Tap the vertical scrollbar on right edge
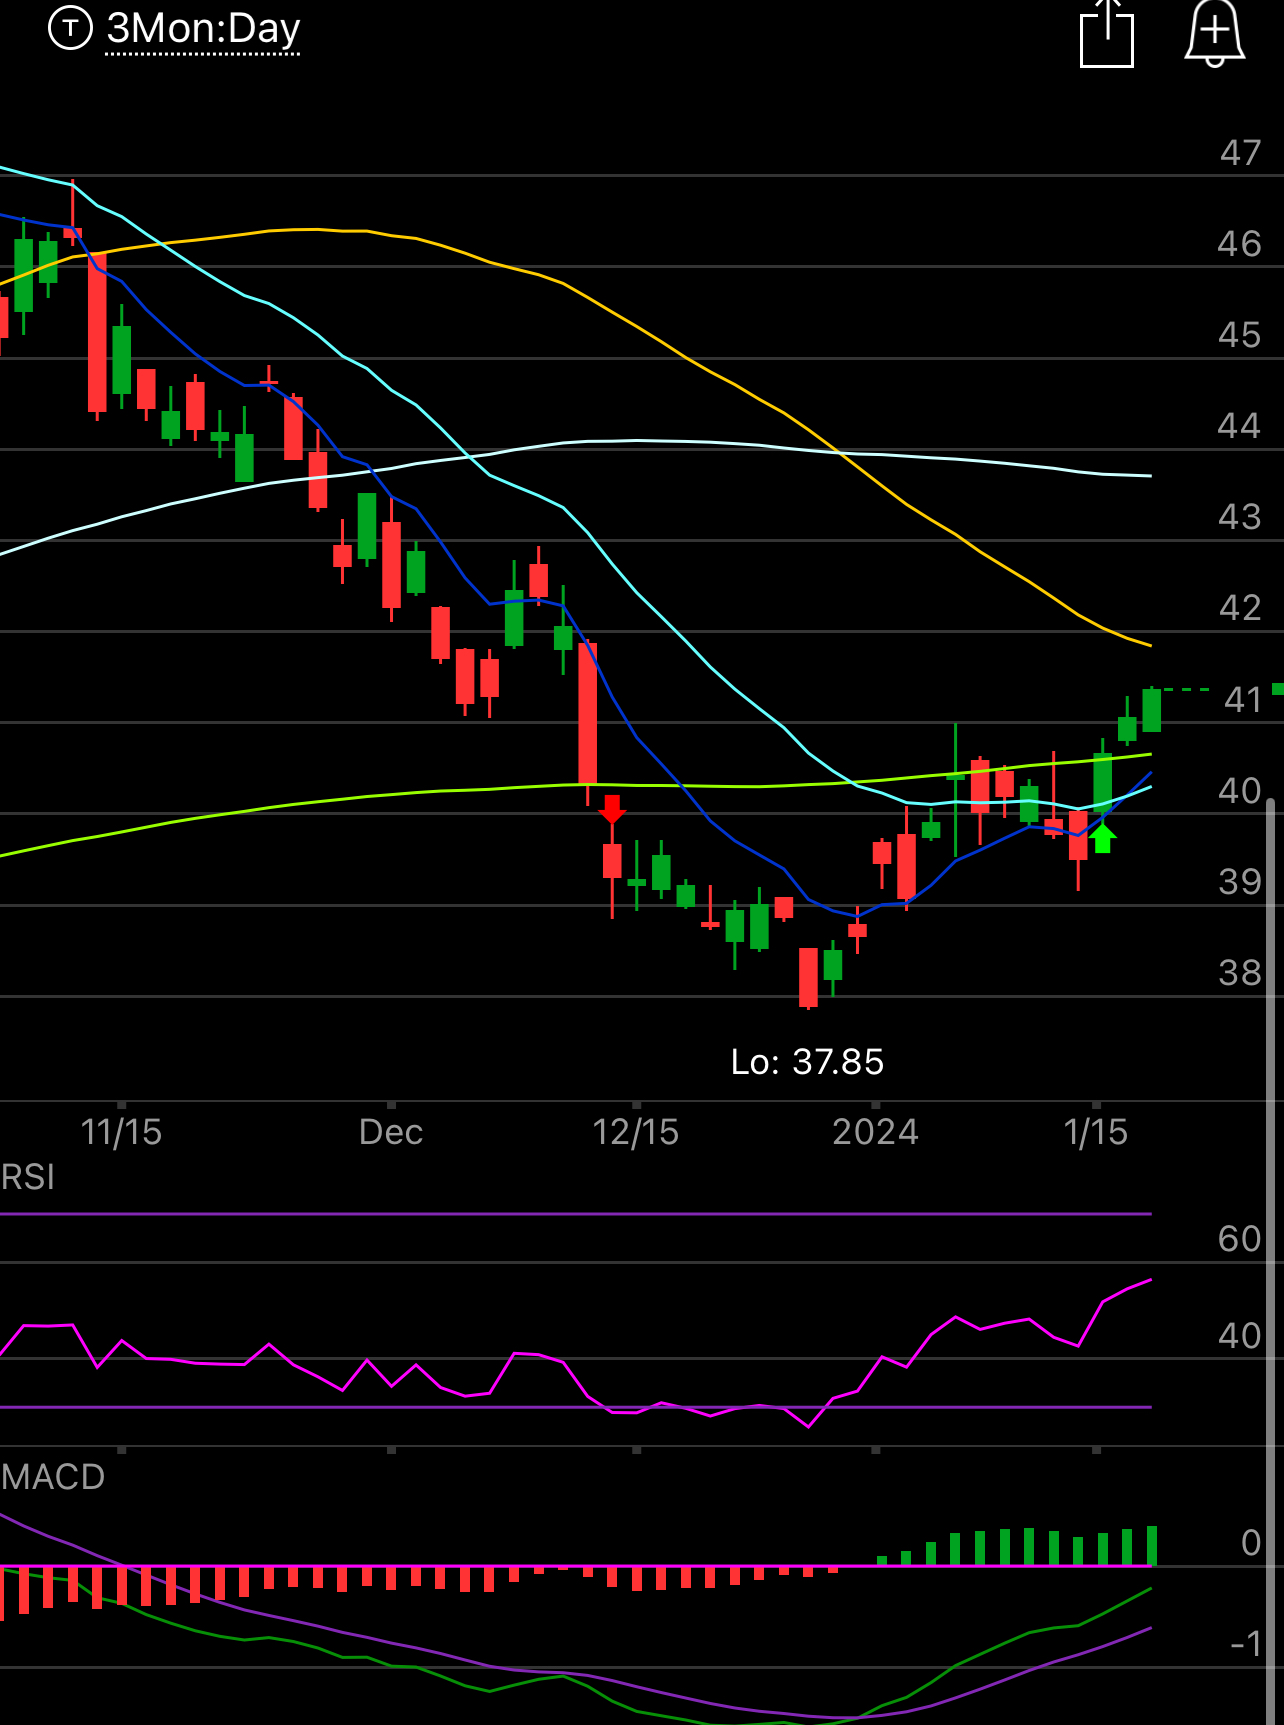Image resolution: width=1284 pixels, height=1725 pixels. (x=1272, y=1260)
